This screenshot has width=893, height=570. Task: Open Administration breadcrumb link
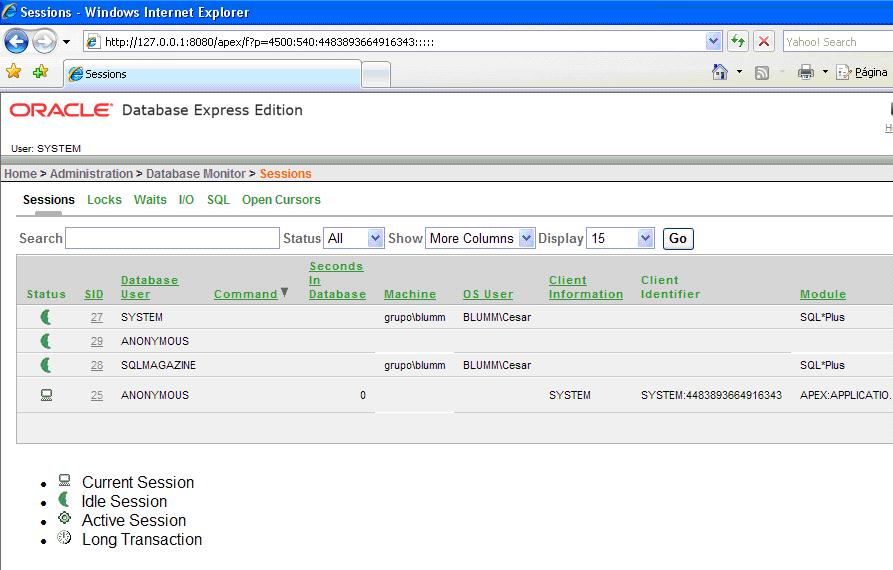pyautogui.click(x=91, y=174)
